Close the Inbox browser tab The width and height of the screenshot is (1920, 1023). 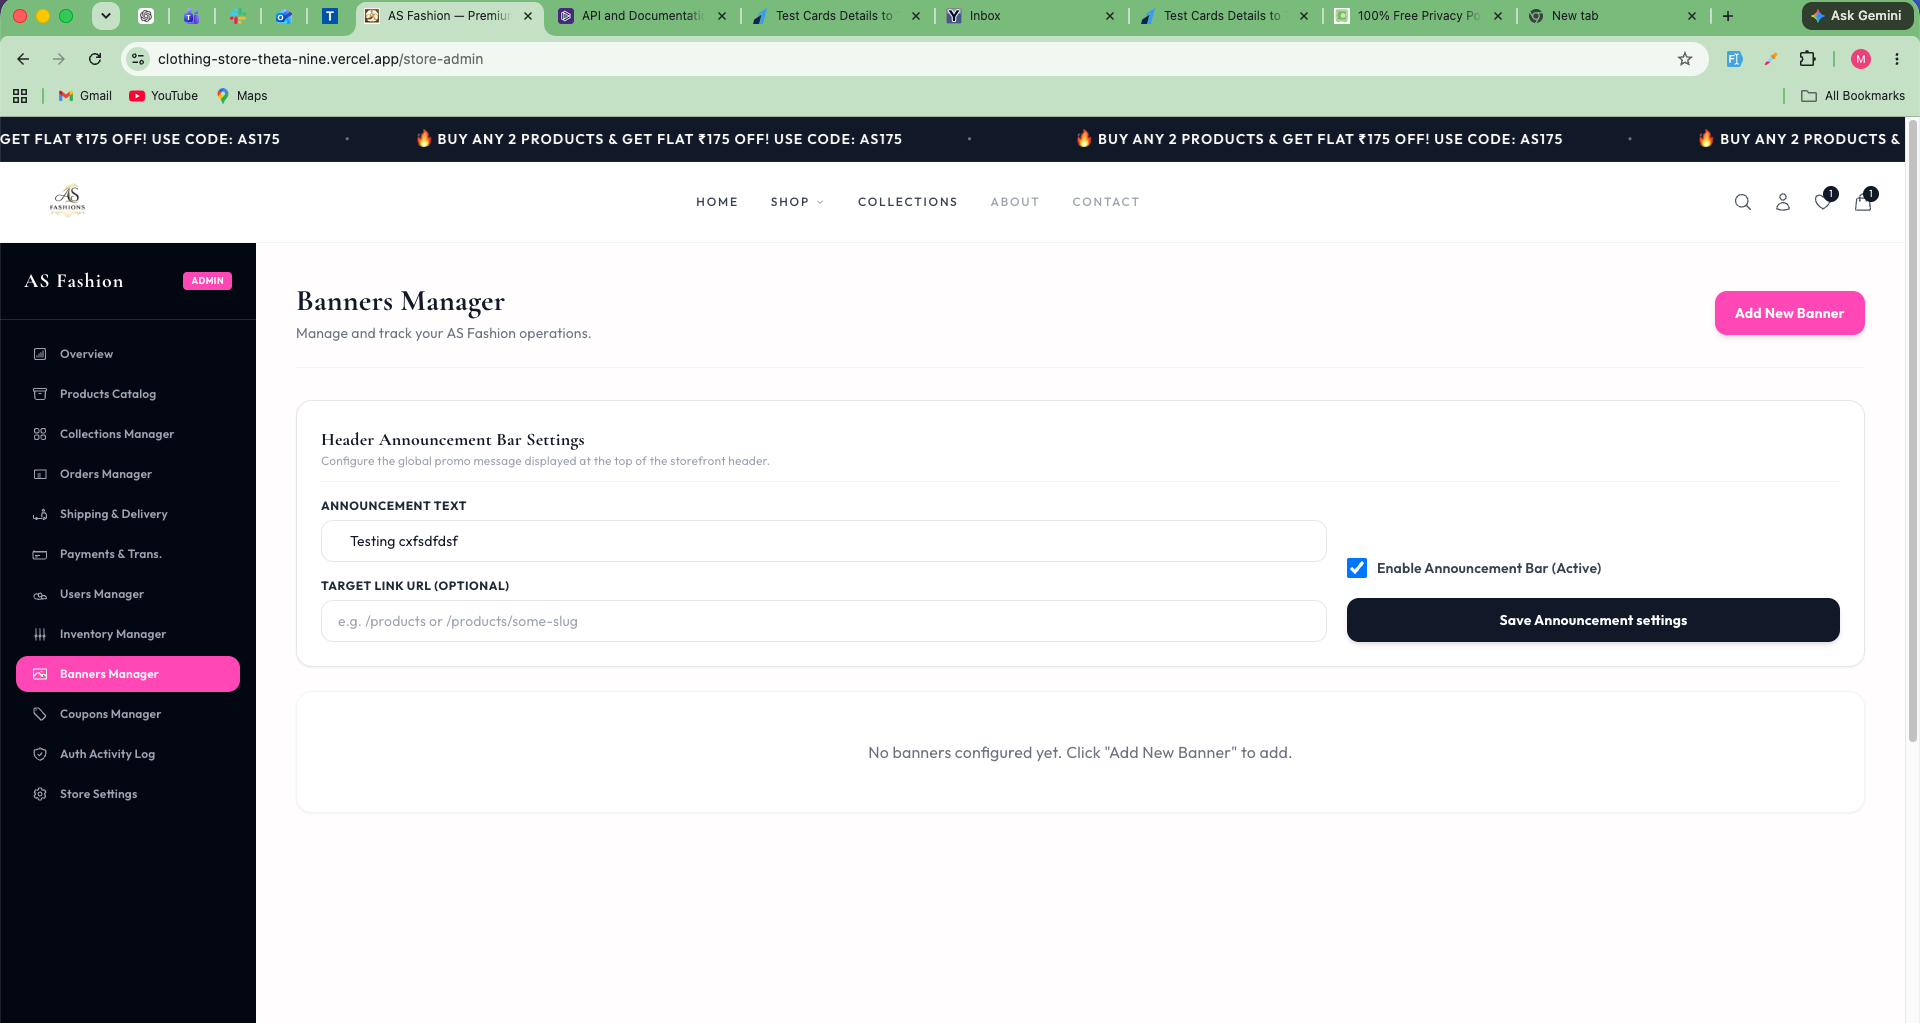1110,16
